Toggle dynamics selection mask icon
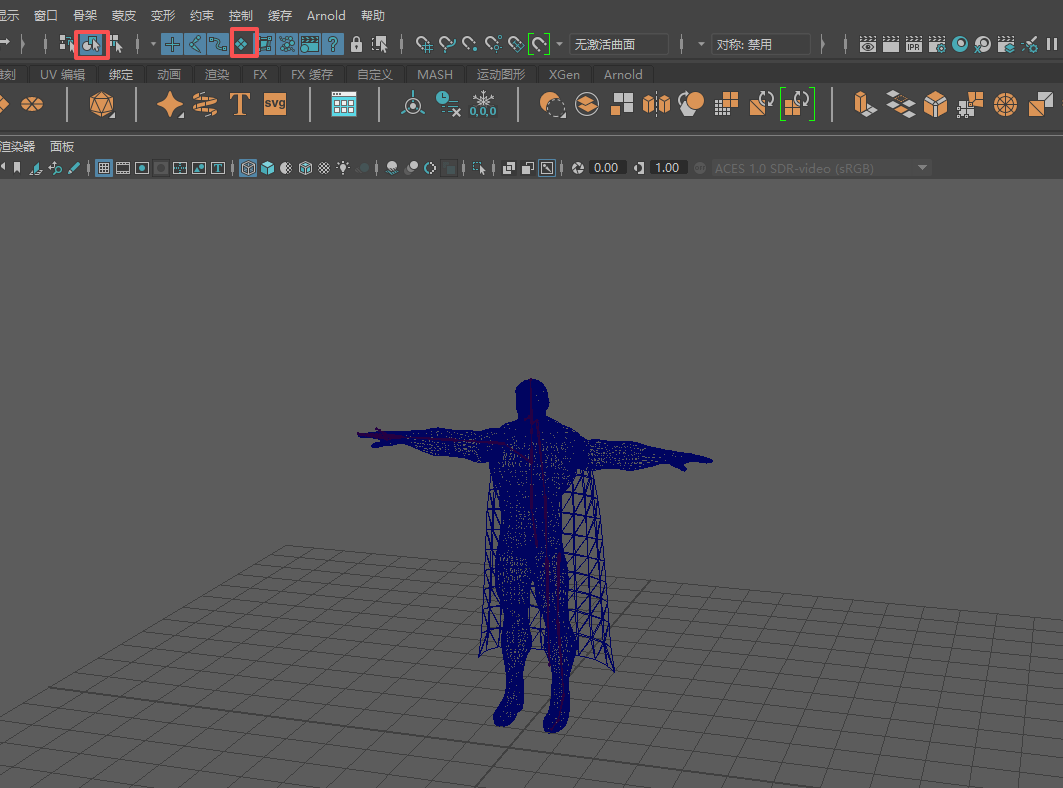 287,45
